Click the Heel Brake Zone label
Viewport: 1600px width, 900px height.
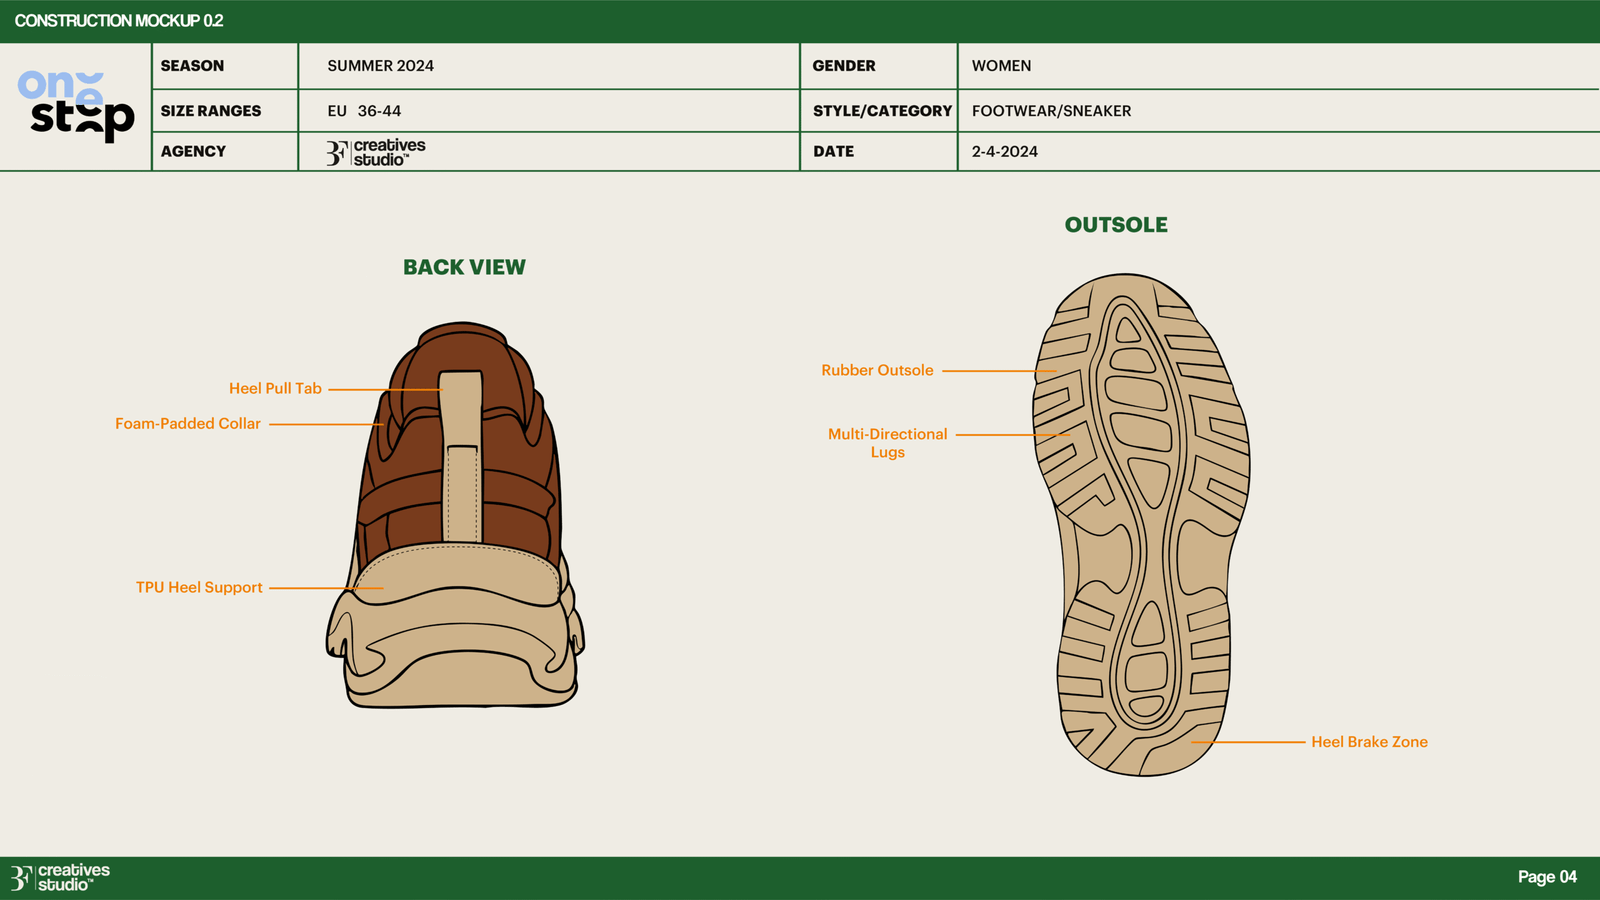pos(1369,742)
